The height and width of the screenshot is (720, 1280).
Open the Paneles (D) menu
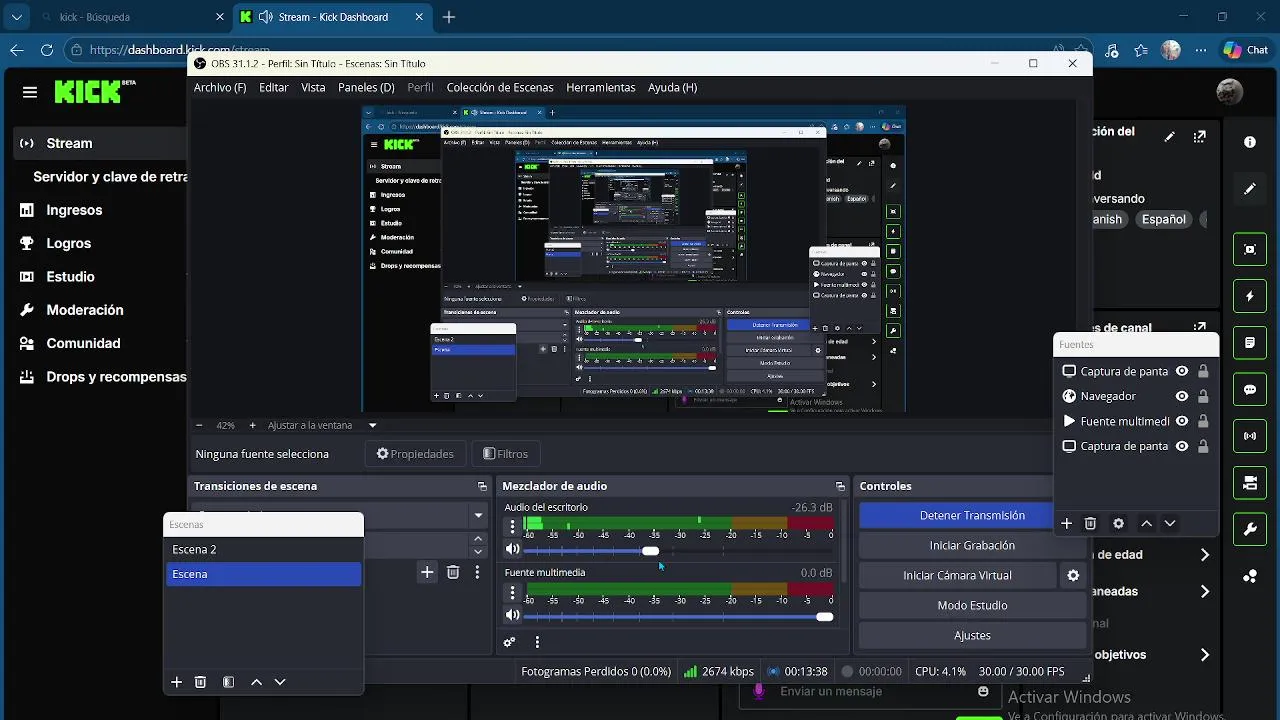tap(366, 87)
